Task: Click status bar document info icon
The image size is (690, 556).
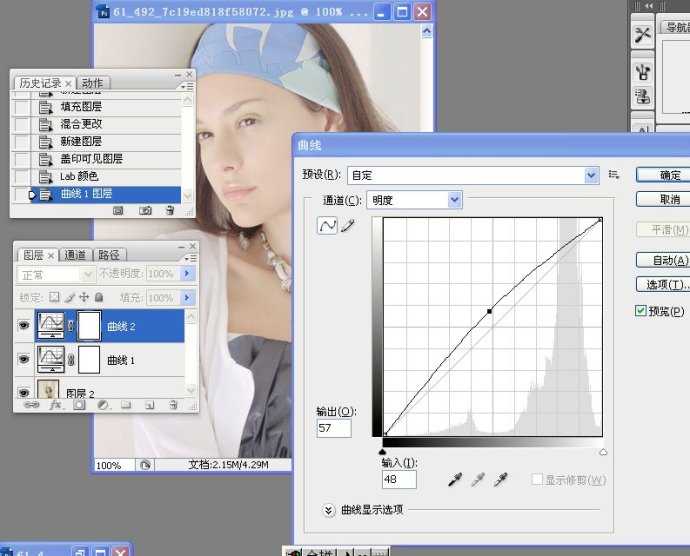Action: [145, 465]
